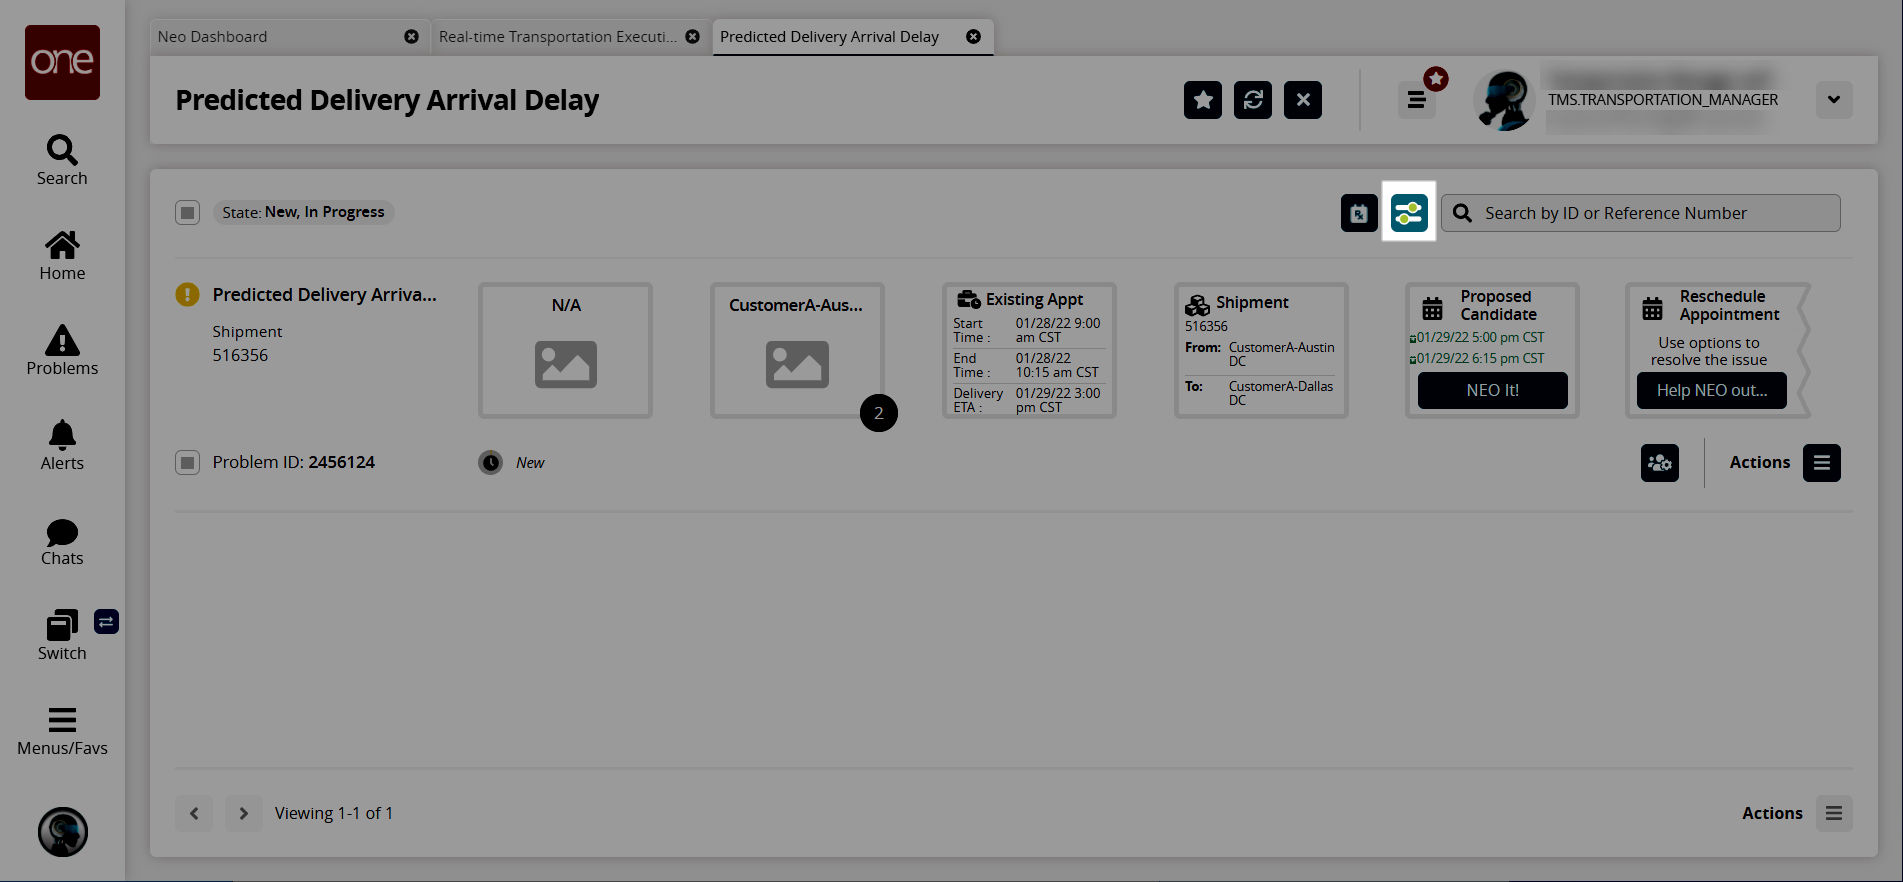Open Search in the left sidebar
Image resolution: width=1903 pixels, height=882 pixels.
(x=62, y=160)
